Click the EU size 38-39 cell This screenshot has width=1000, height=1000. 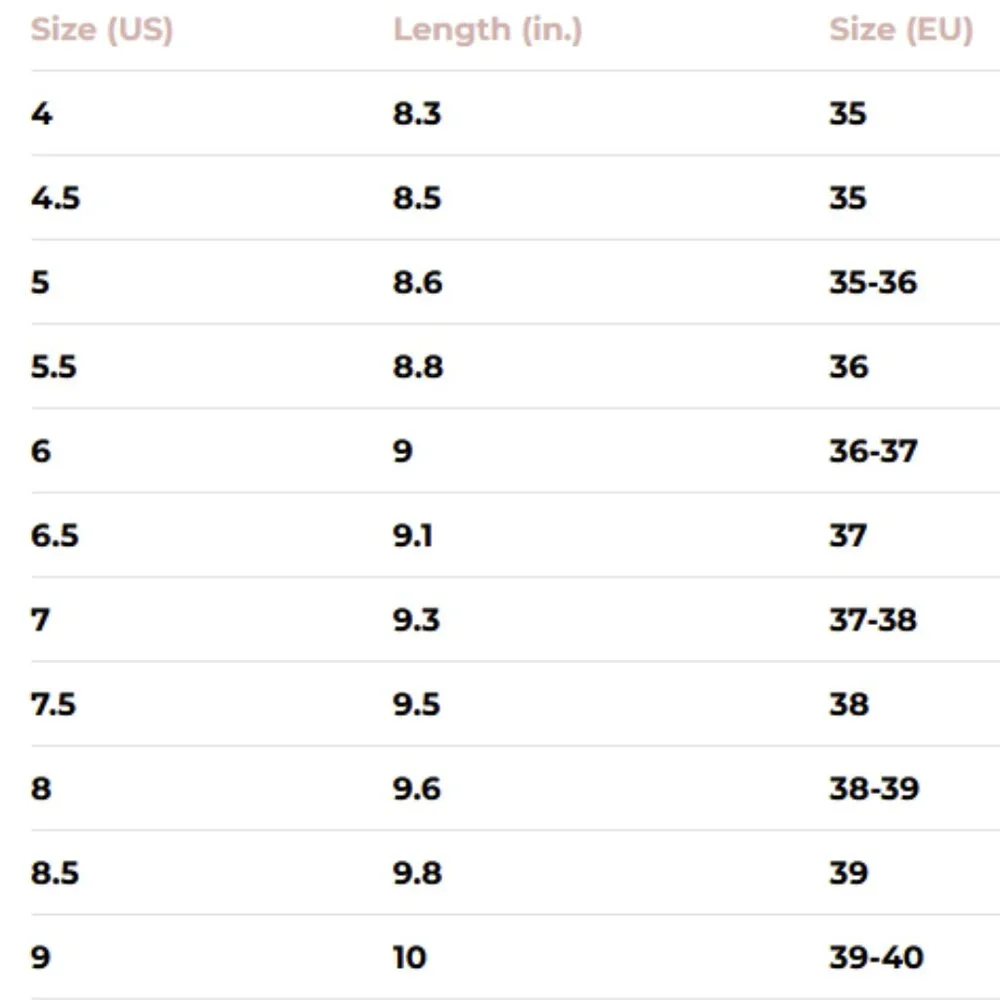pyautogui.click(x=874, y=788)
